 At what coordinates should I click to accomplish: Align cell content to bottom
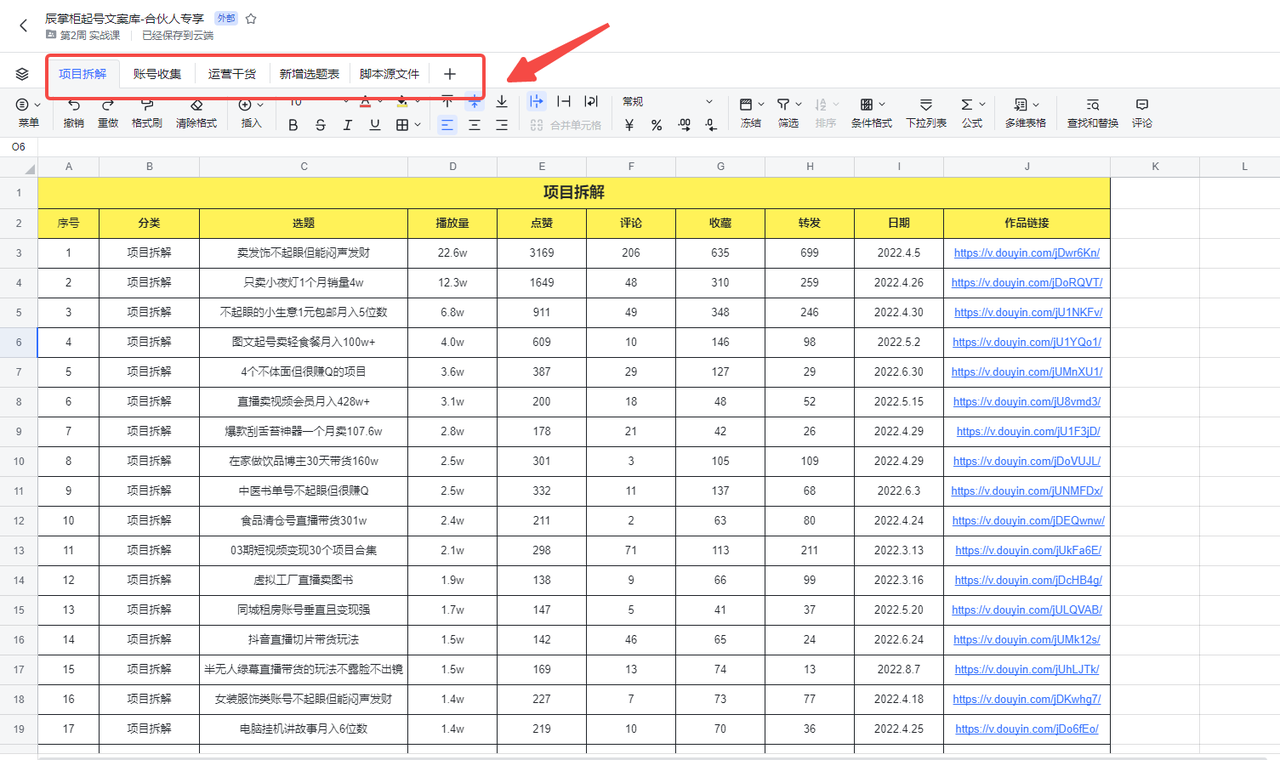tap(501, 101)
